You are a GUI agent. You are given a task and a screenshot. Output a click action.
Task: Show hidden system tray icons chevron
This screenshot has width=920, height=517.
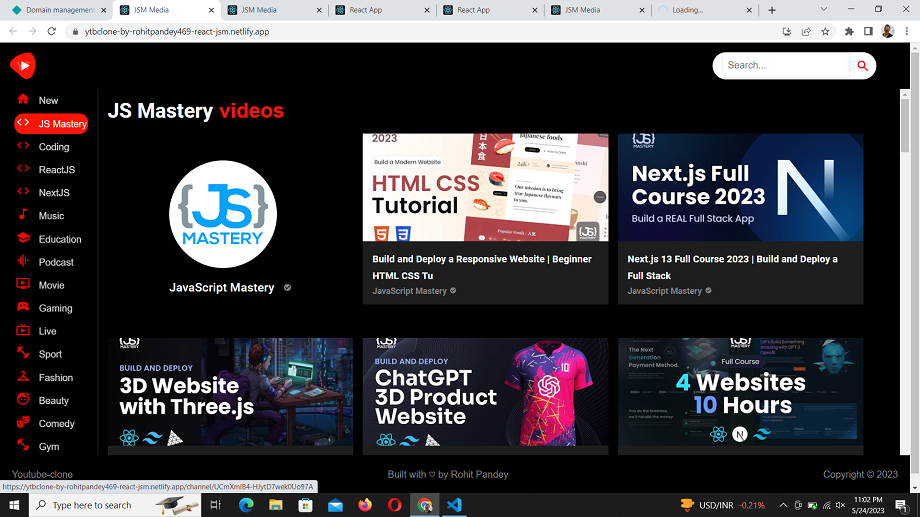pos(783,505)
